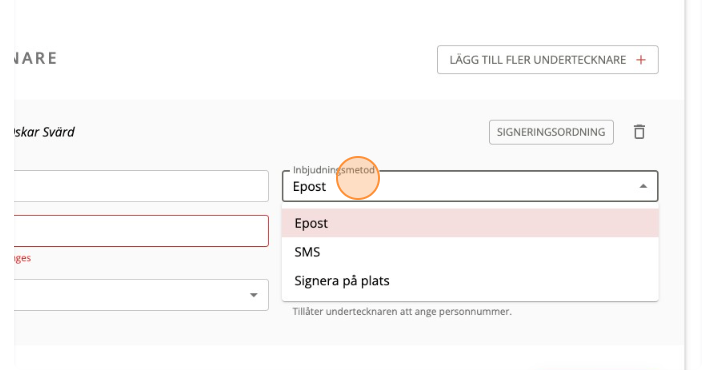Image resolution: width=702 pixels, height=371 pixels.
Task: Click the trash can delete icon
Action: (x=639, y=132)
